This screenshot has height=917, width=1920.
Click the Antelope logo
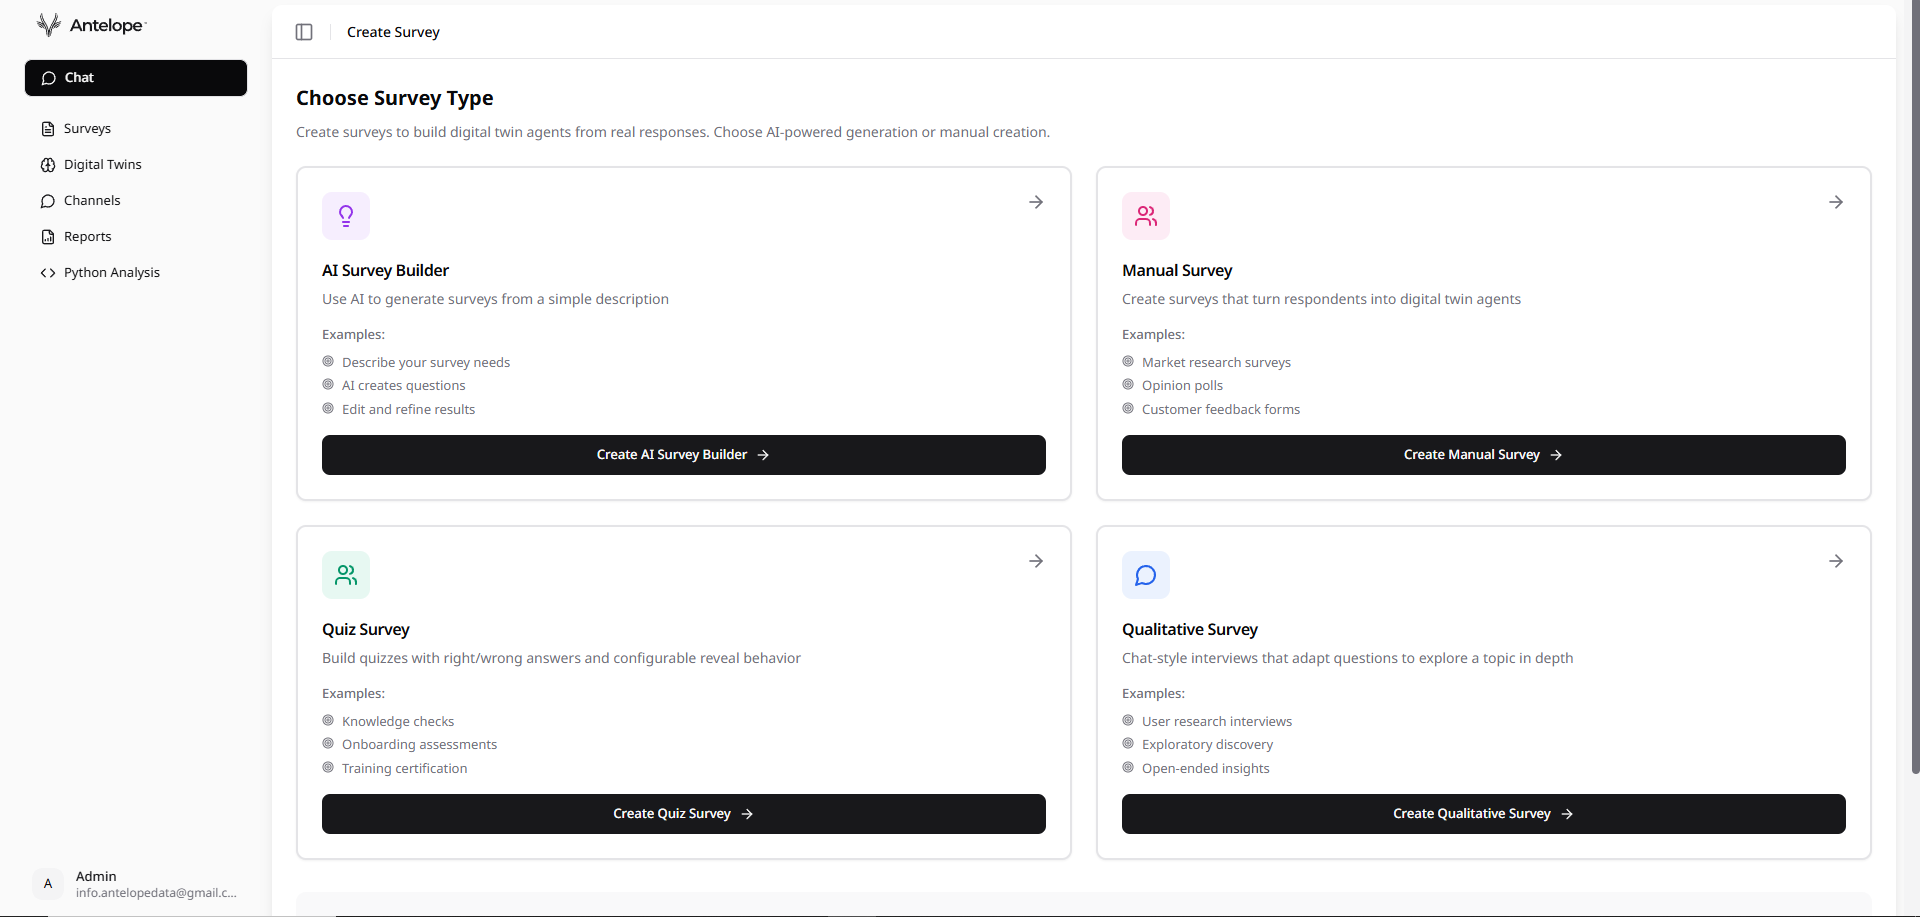(90, 24)
